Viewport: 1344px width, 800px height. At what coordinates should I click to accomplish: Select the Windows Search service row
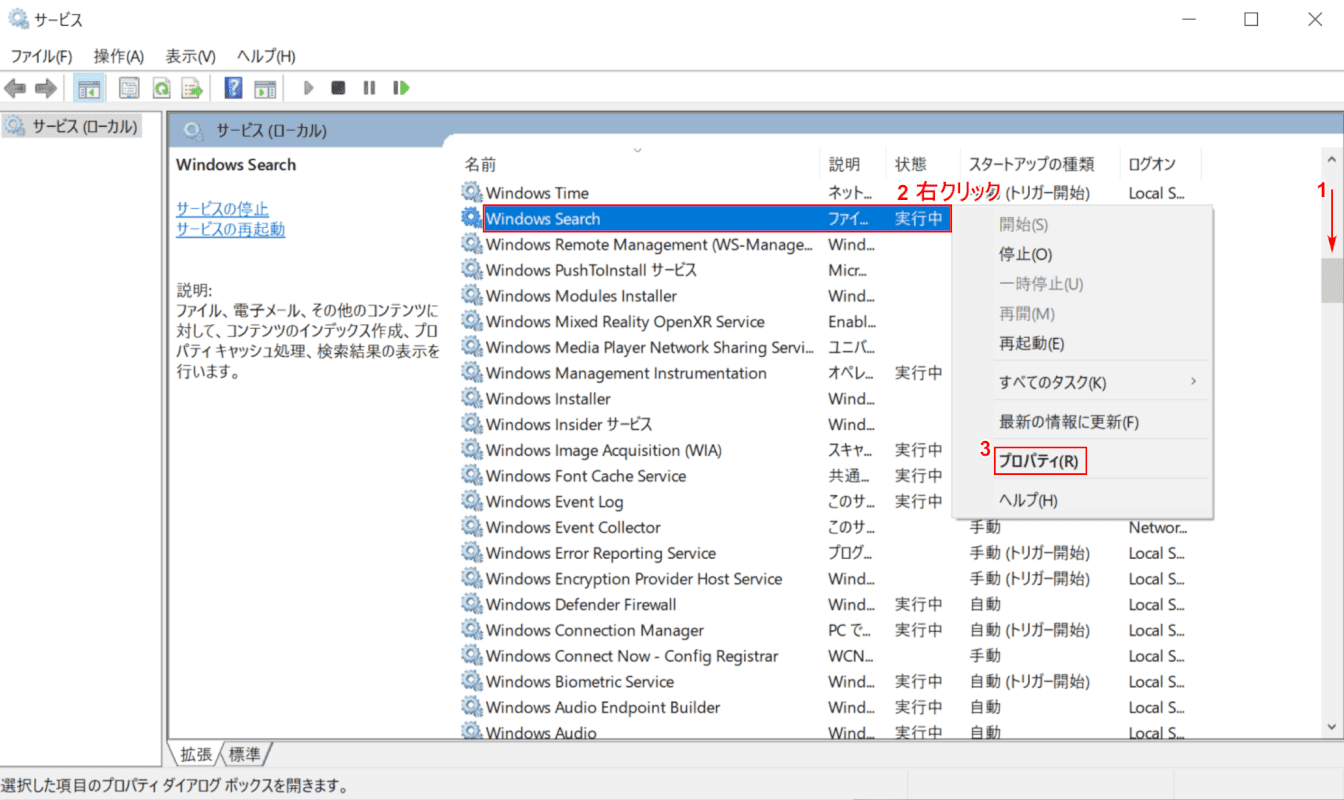[x=715, y=218]
